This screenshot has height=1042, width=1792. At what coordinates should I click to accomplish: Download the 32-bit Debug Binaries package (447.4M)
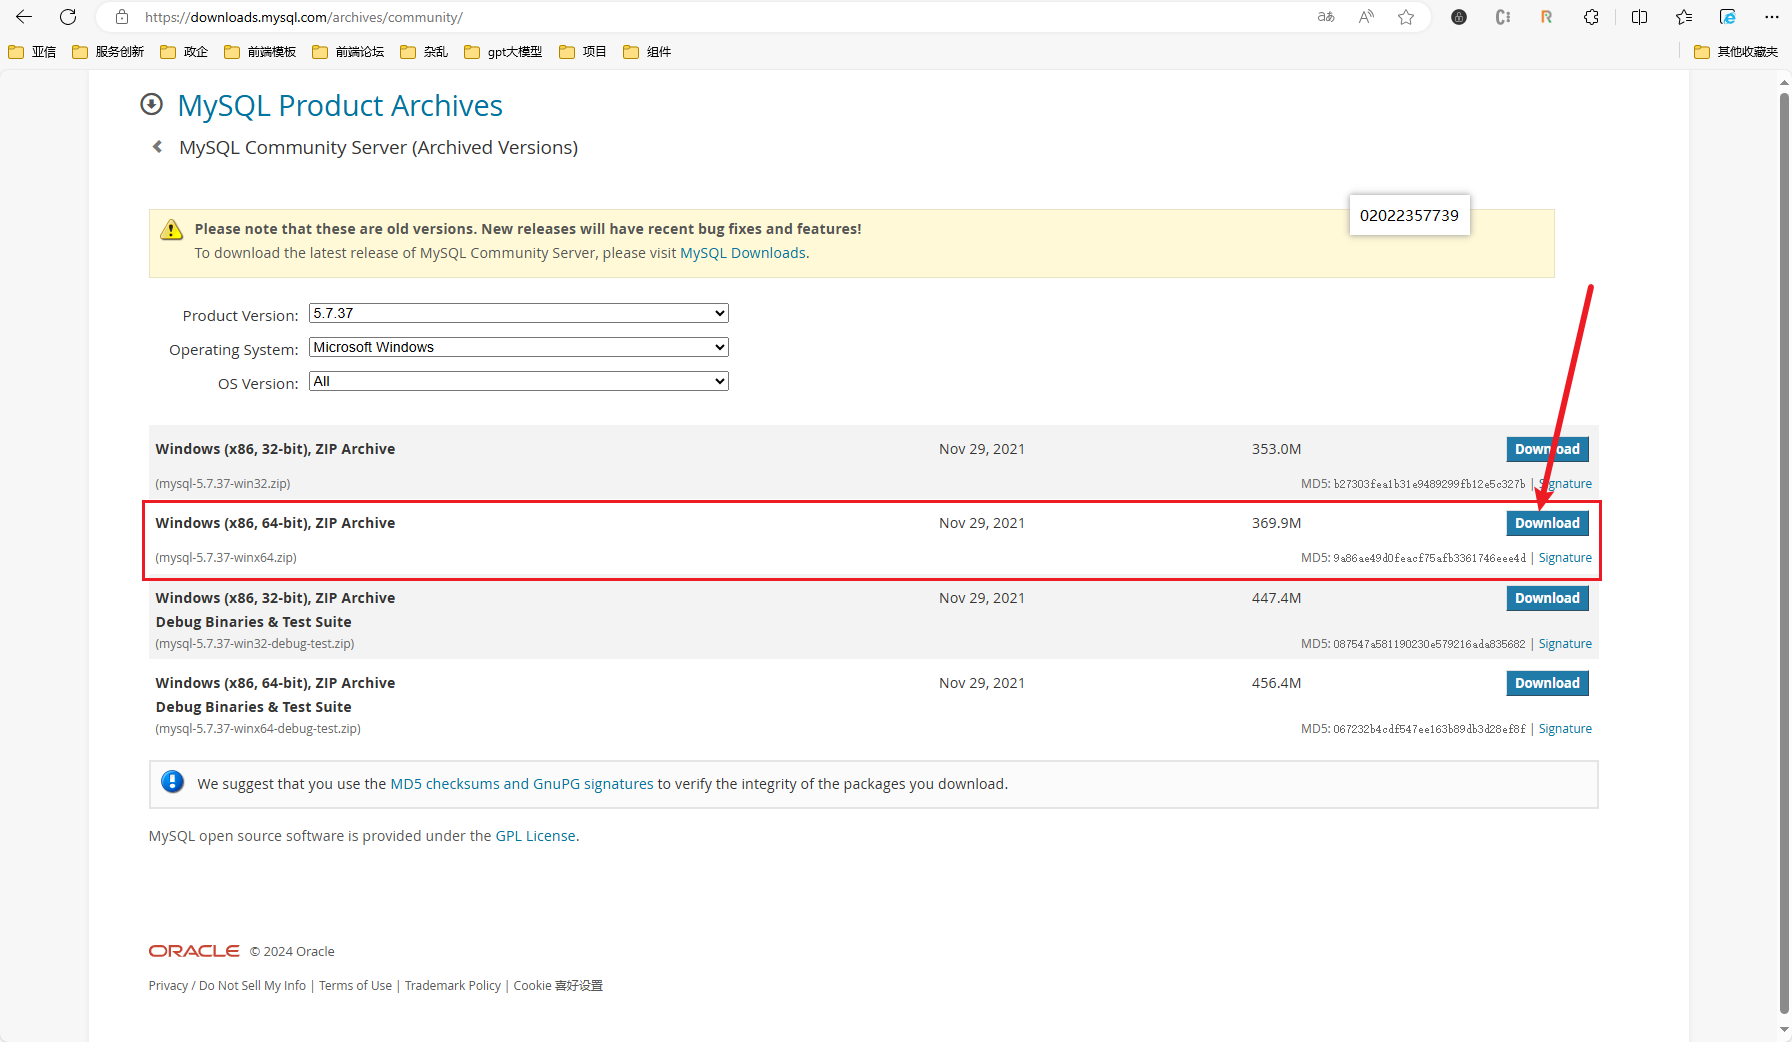[x=1547, y=598]
